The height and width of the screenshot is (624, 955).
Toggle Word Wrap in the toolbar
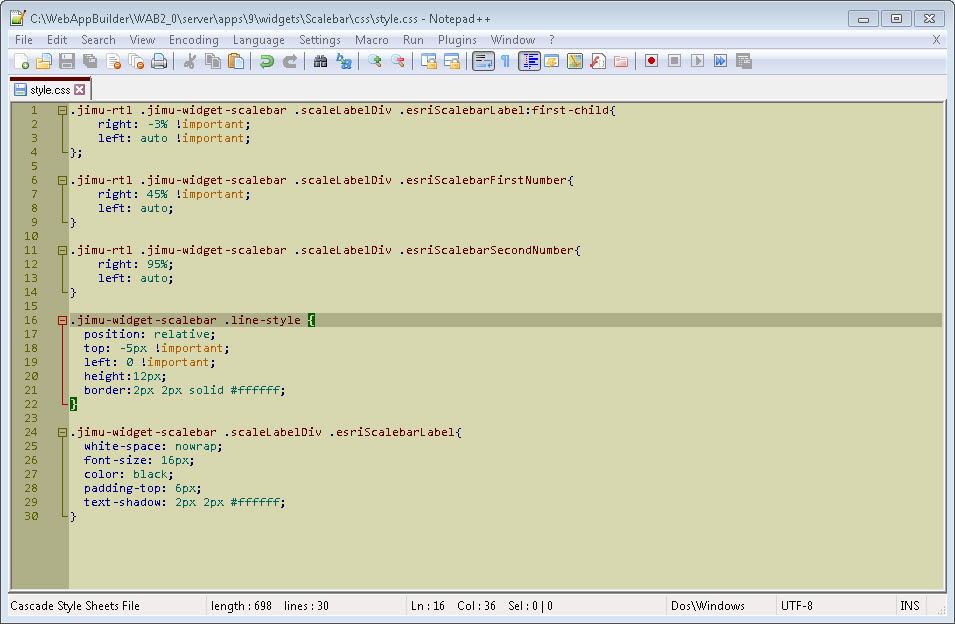click(x=483, y=61)
